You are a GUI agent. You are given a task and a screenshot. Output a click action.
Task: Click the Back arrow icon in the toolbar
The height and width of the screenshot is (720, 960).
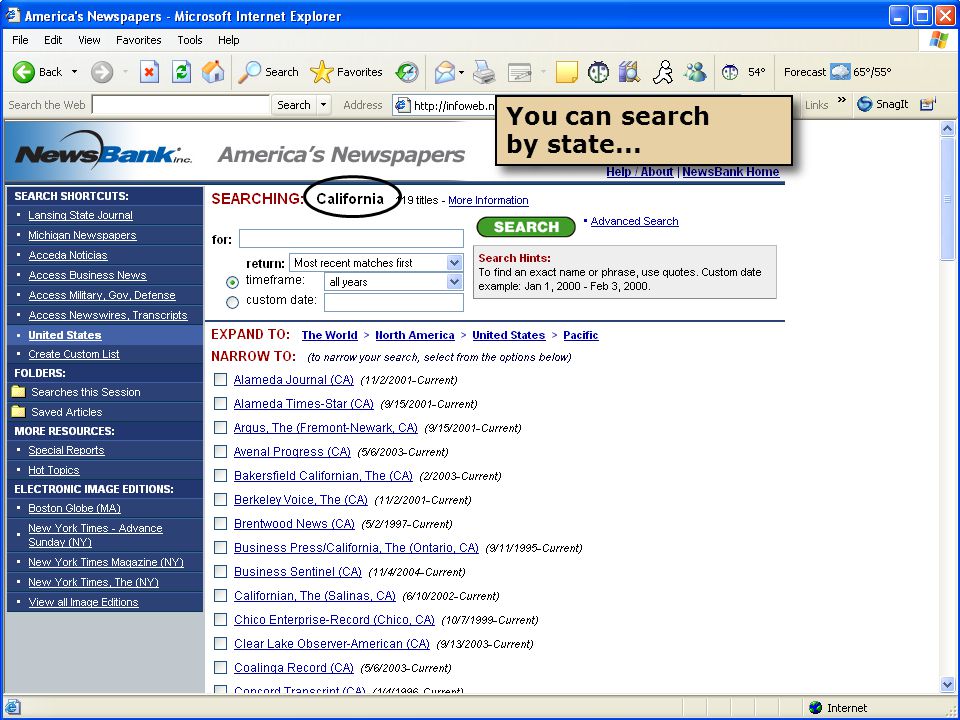(24, 72)
